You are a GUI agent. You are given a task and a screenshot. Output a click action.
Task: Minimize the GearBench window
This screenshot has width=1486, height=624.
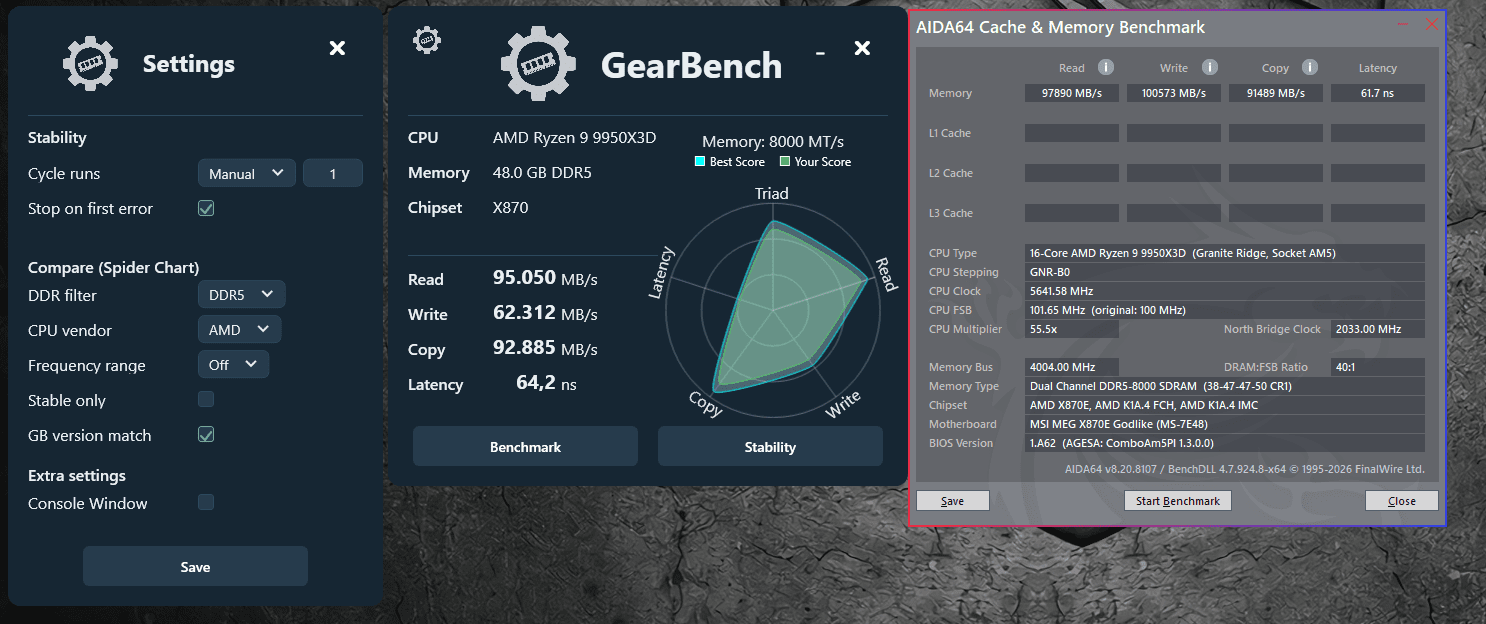820,52
